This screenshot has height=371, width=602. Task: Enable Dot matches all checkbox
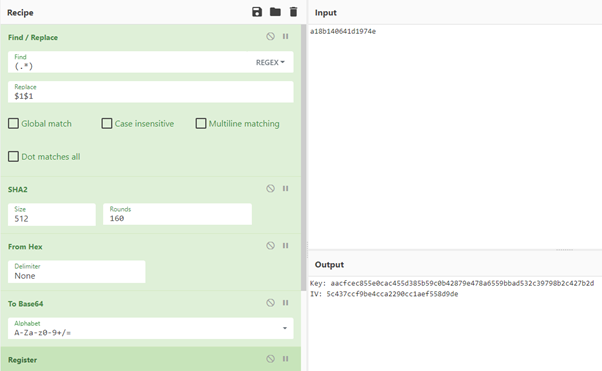[x=13, y=156]
